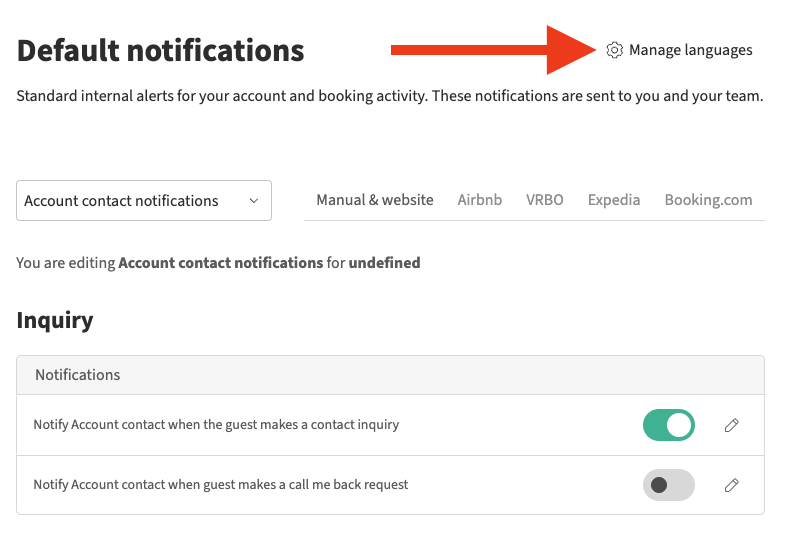The height and width of the screenshot is (536, 788).
Task: Select the Manual & website tab
Action: (x=375, y=200)
